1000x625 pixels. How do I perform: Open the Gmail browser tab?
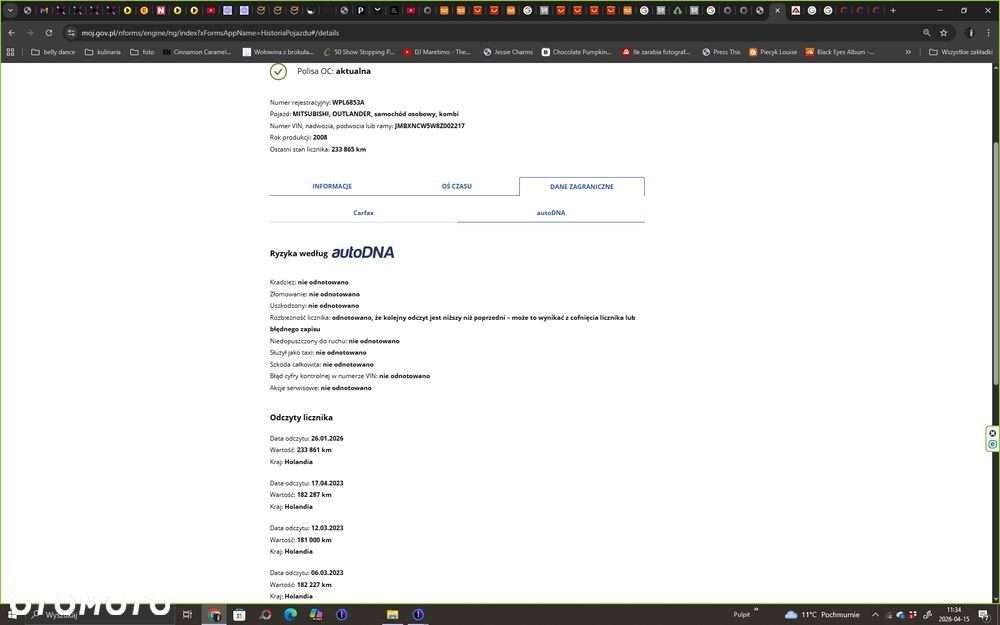pyautogui.click(x=44, y=10)
